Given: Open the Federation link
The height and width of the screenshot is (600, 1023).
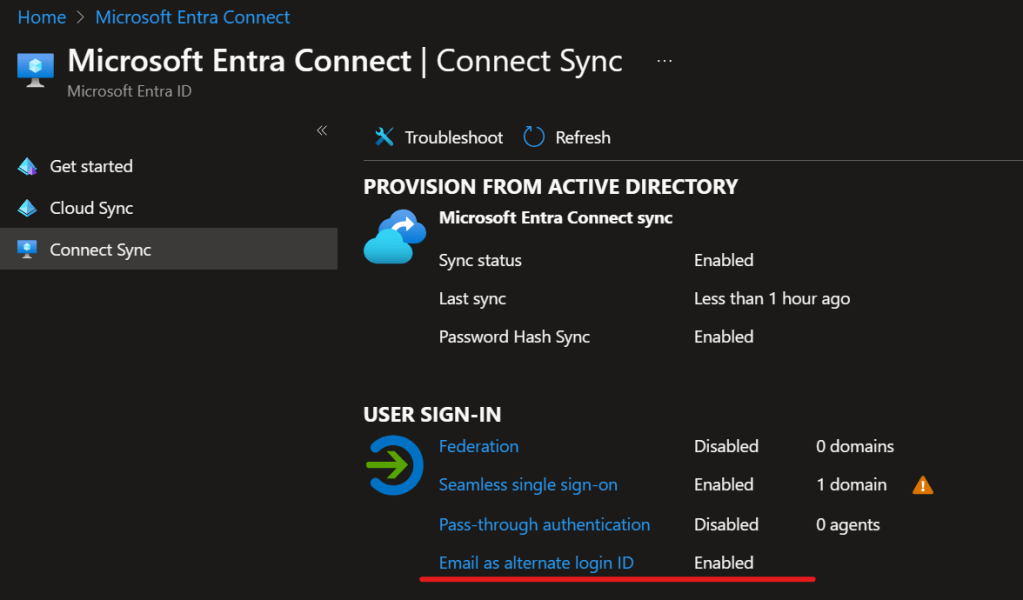Looking at the screenshot, I should click(x=478, y=446).
